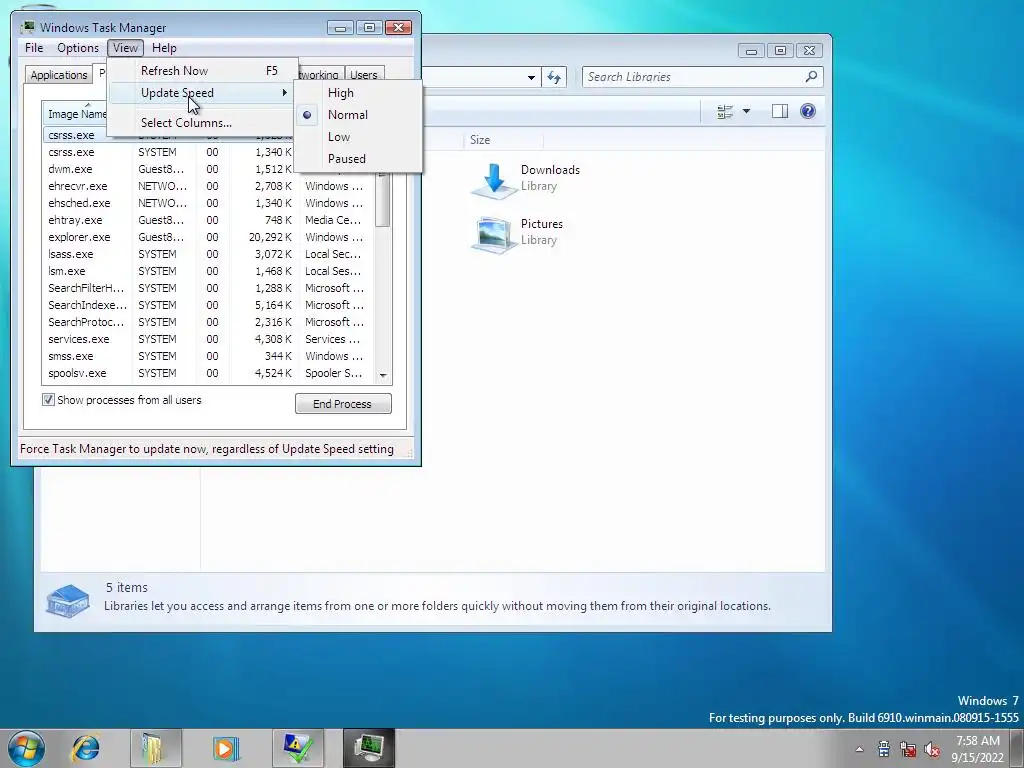The image size is (1024, 768).
Task: Select the Downloads library icon
Action: coord(493,180)
